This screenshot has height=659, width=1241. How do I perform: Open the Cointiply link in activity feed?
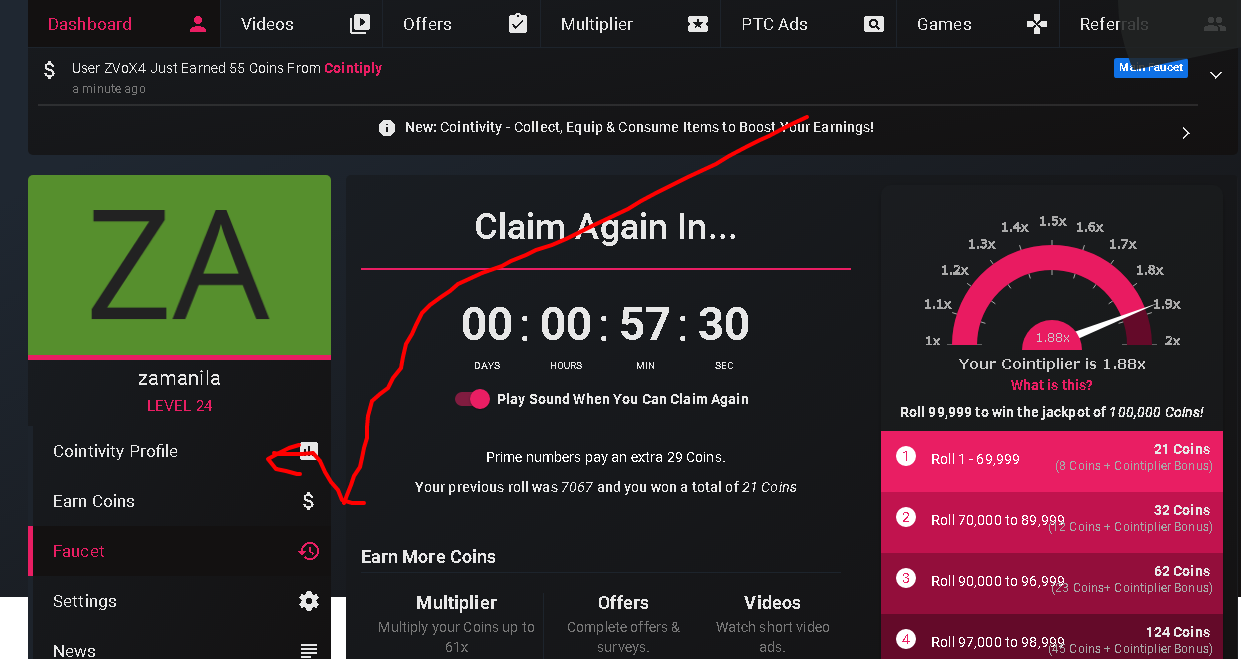(x=353, y=68)
